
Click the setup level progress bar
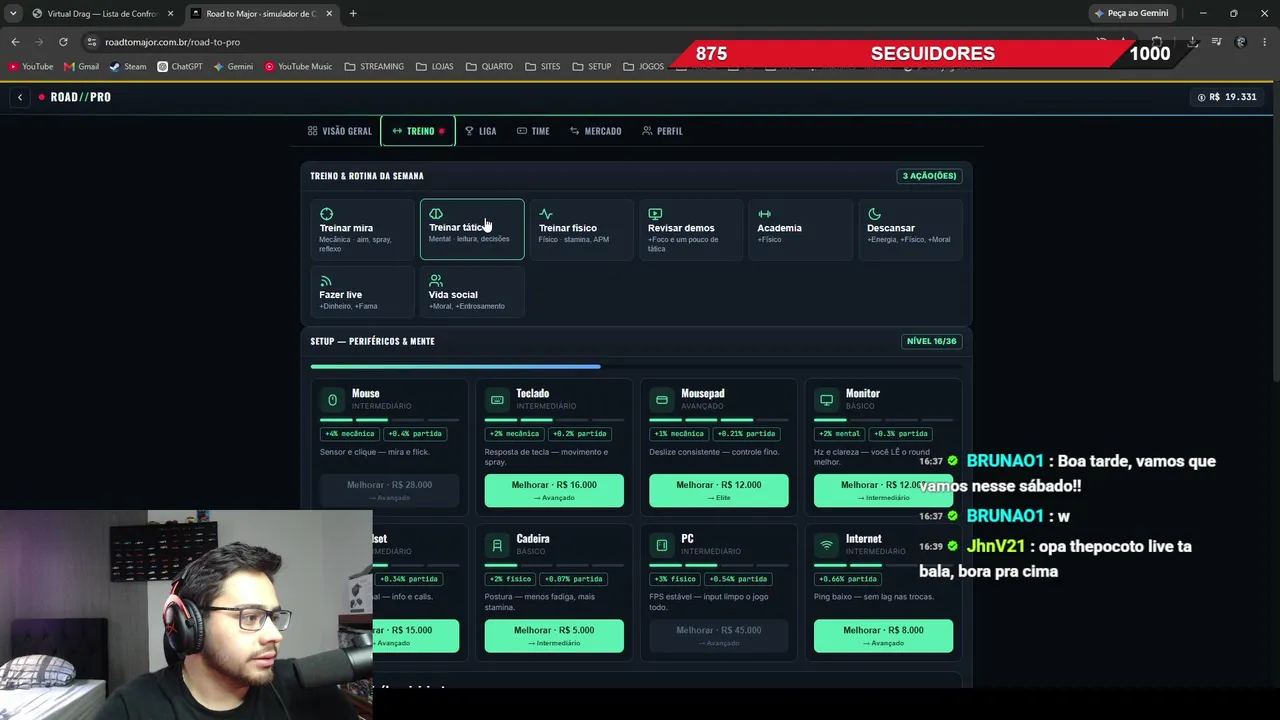click(636, 366)
